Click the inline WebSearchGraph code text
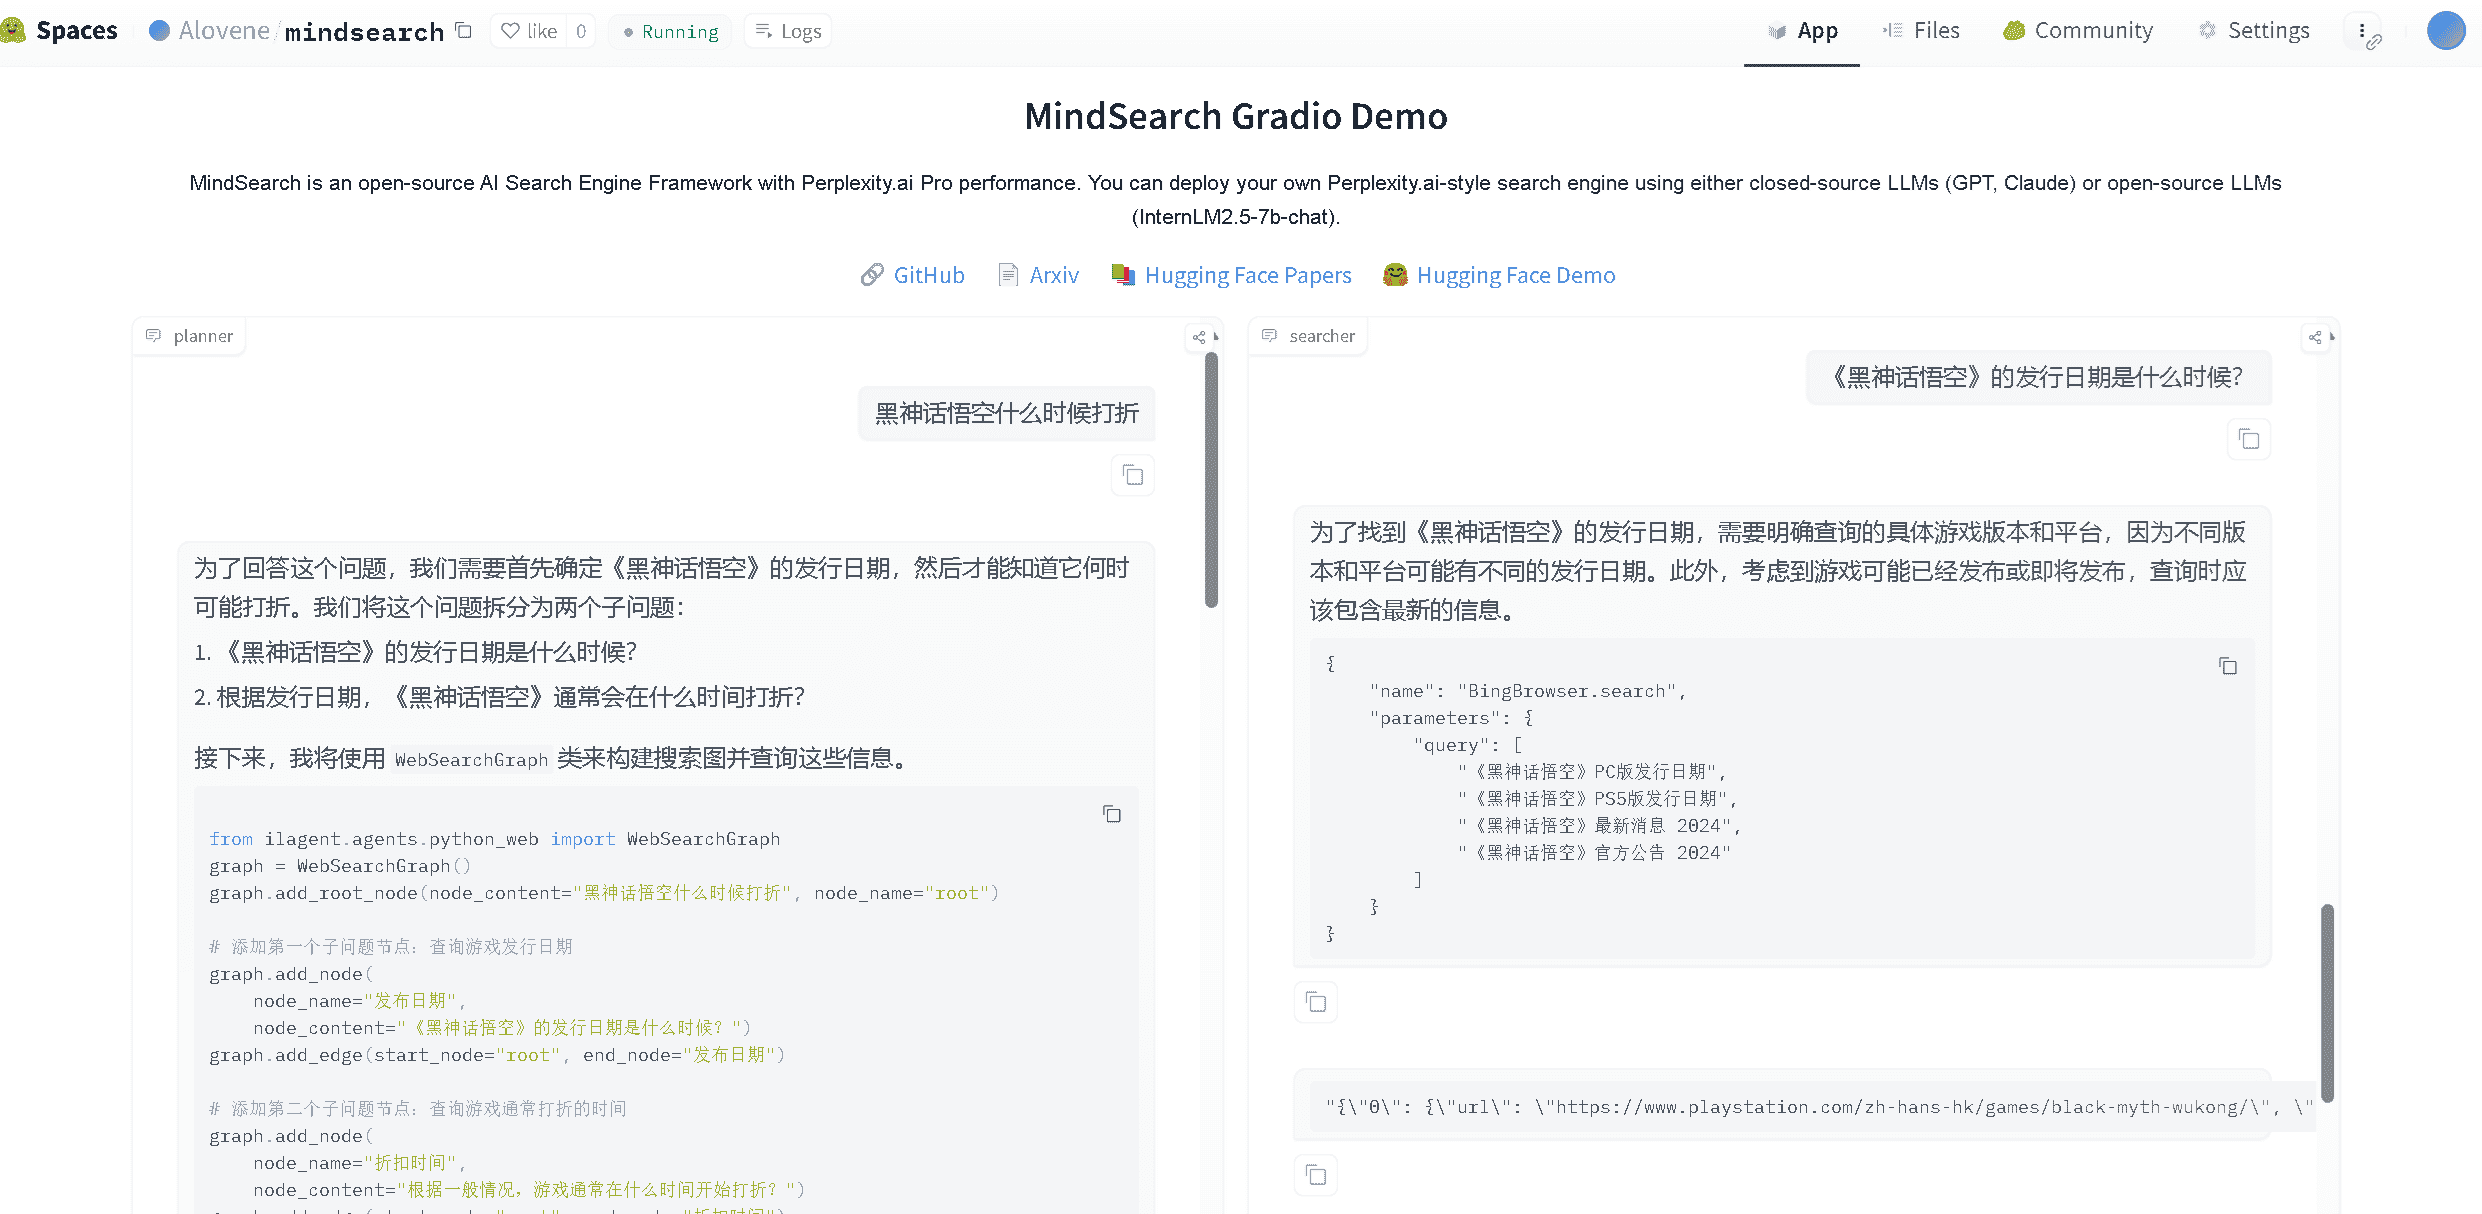This screenshot has width=2482, height=1214. coord(471,759)
